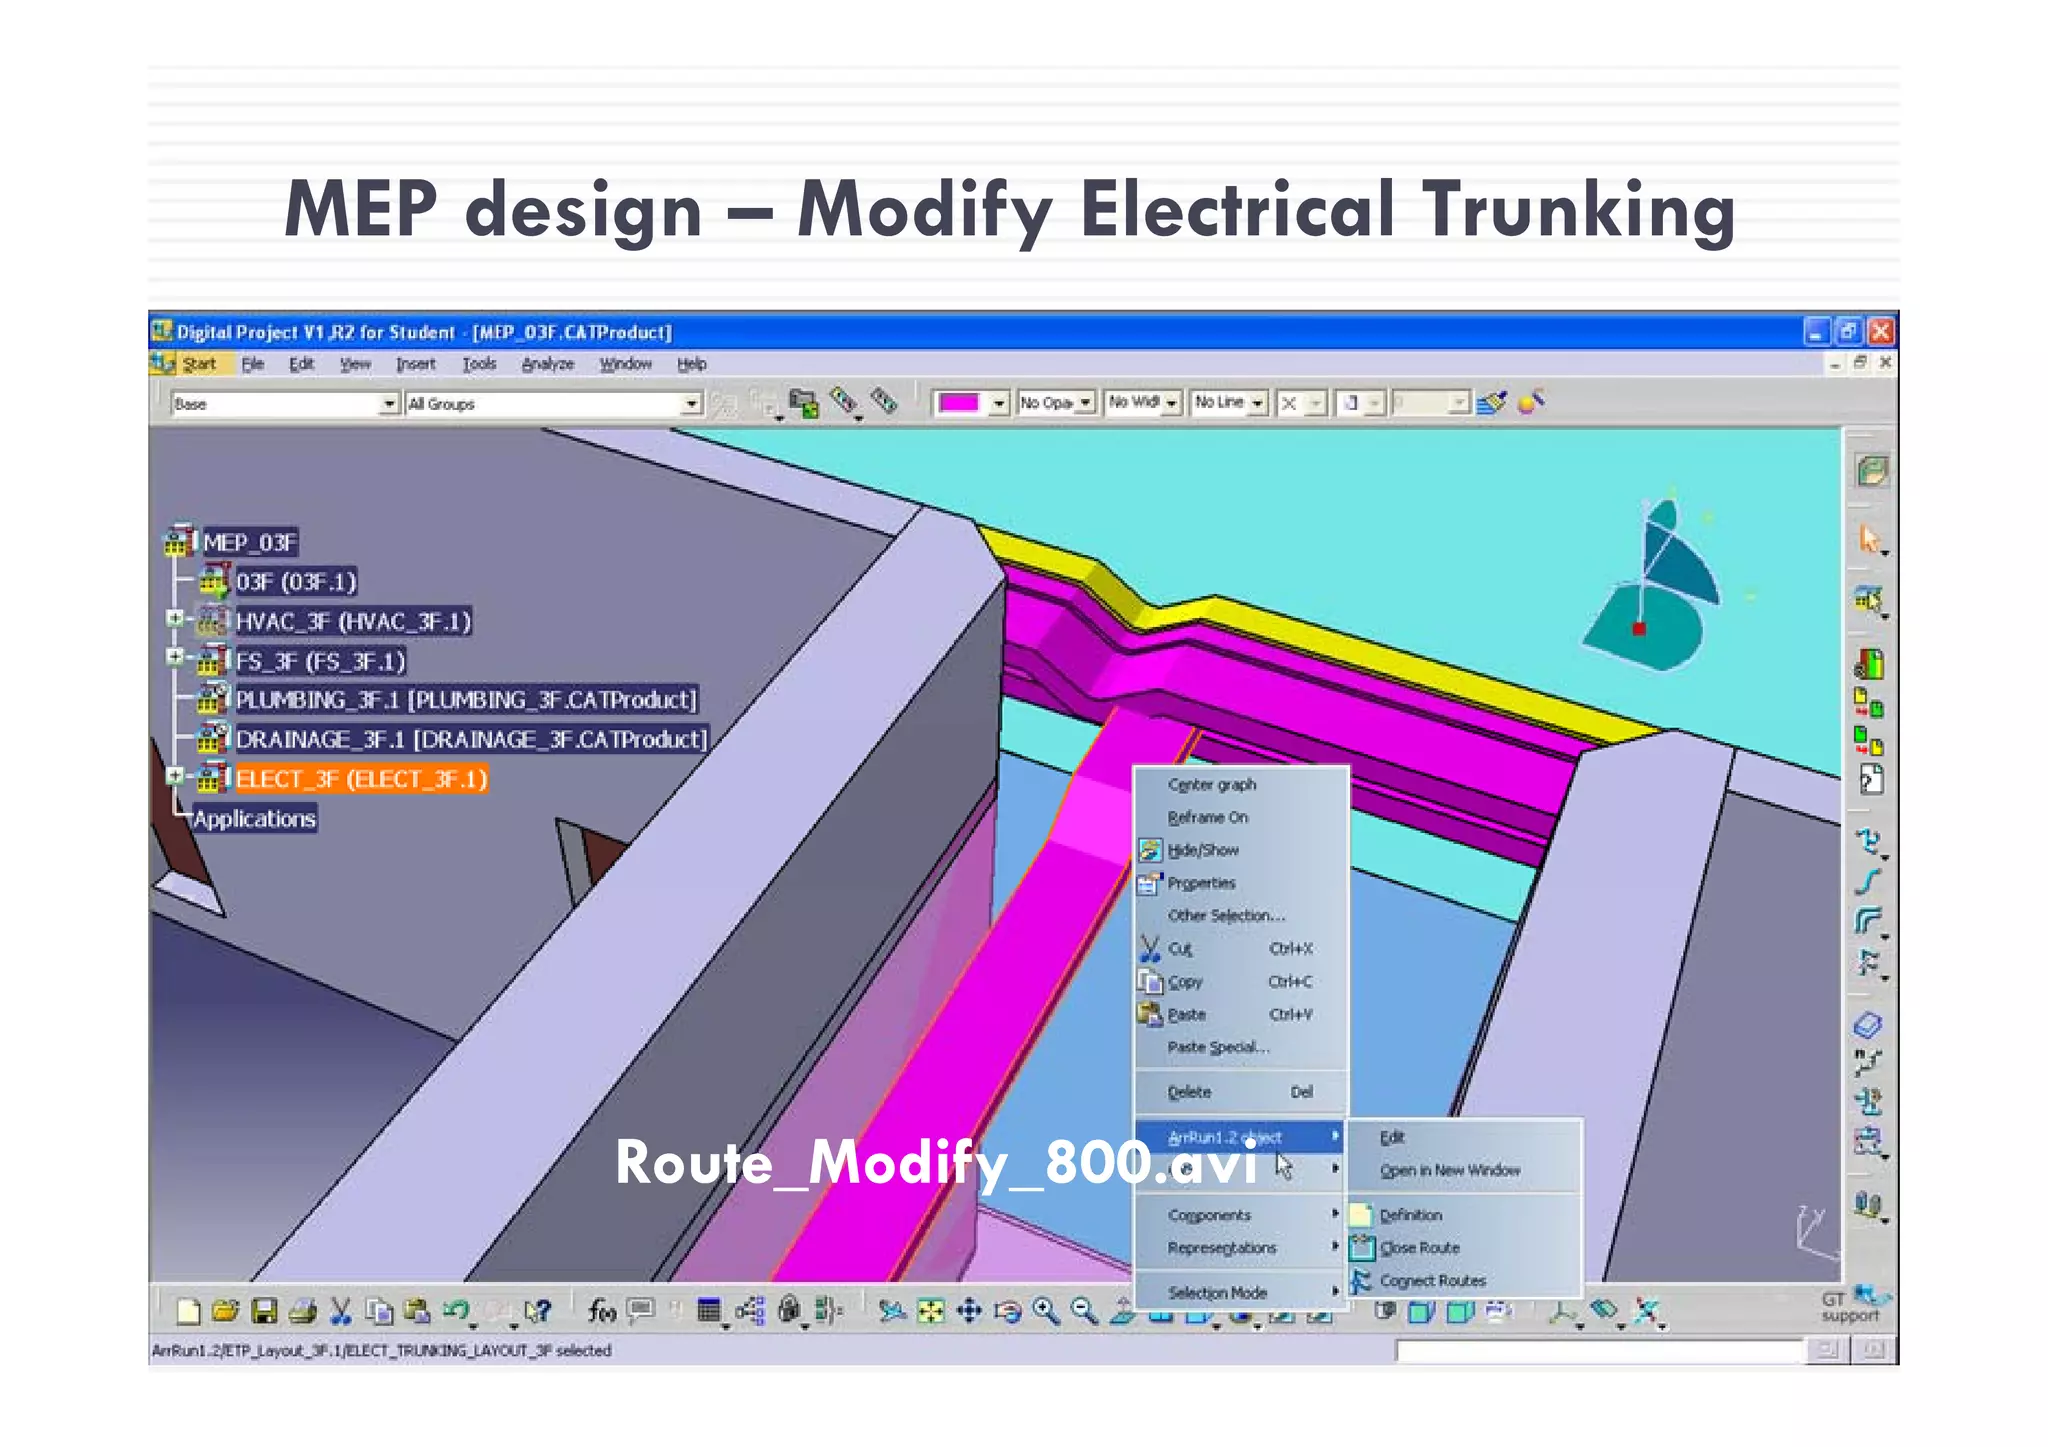Click the Print icon in bottom toolbar
The image size is (2048, 1447).
[302, 1311]
